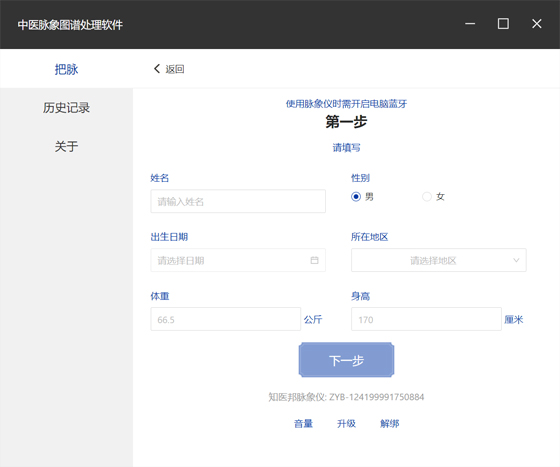Close the pulse processing software window

point(536,24)
